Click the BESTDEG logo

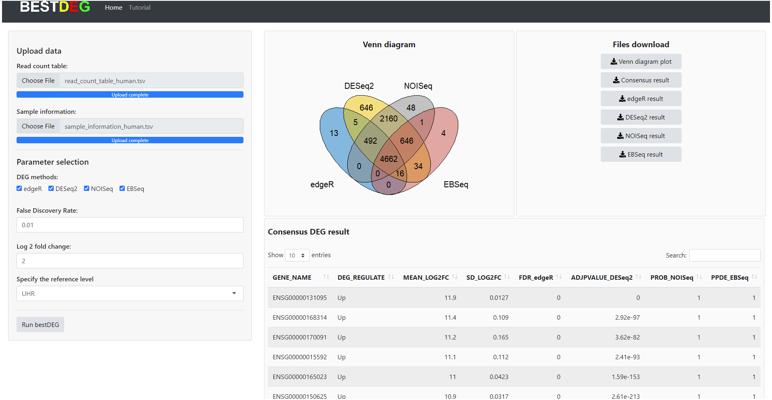[x=55, y=8]
